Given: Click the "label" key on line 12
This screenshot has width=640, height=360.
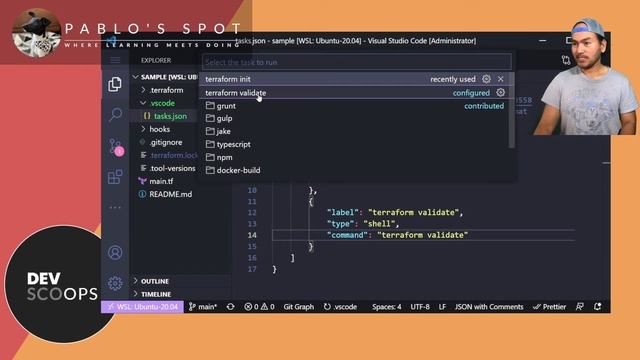Looking at the screenshot, I should click(343, 212).
